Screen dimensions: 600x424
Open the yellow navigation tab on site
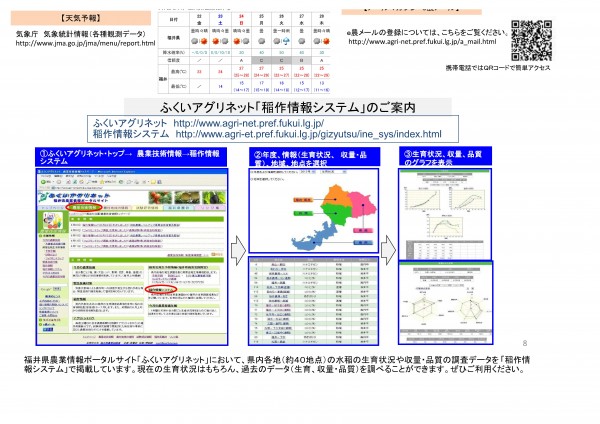[148, 207]
